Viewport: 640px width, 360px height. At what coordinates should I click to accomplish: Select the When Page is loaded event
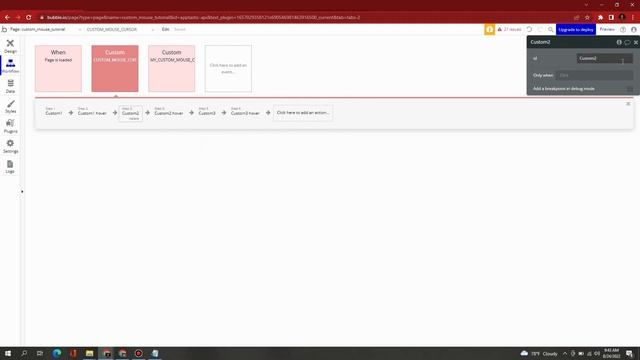58,68
